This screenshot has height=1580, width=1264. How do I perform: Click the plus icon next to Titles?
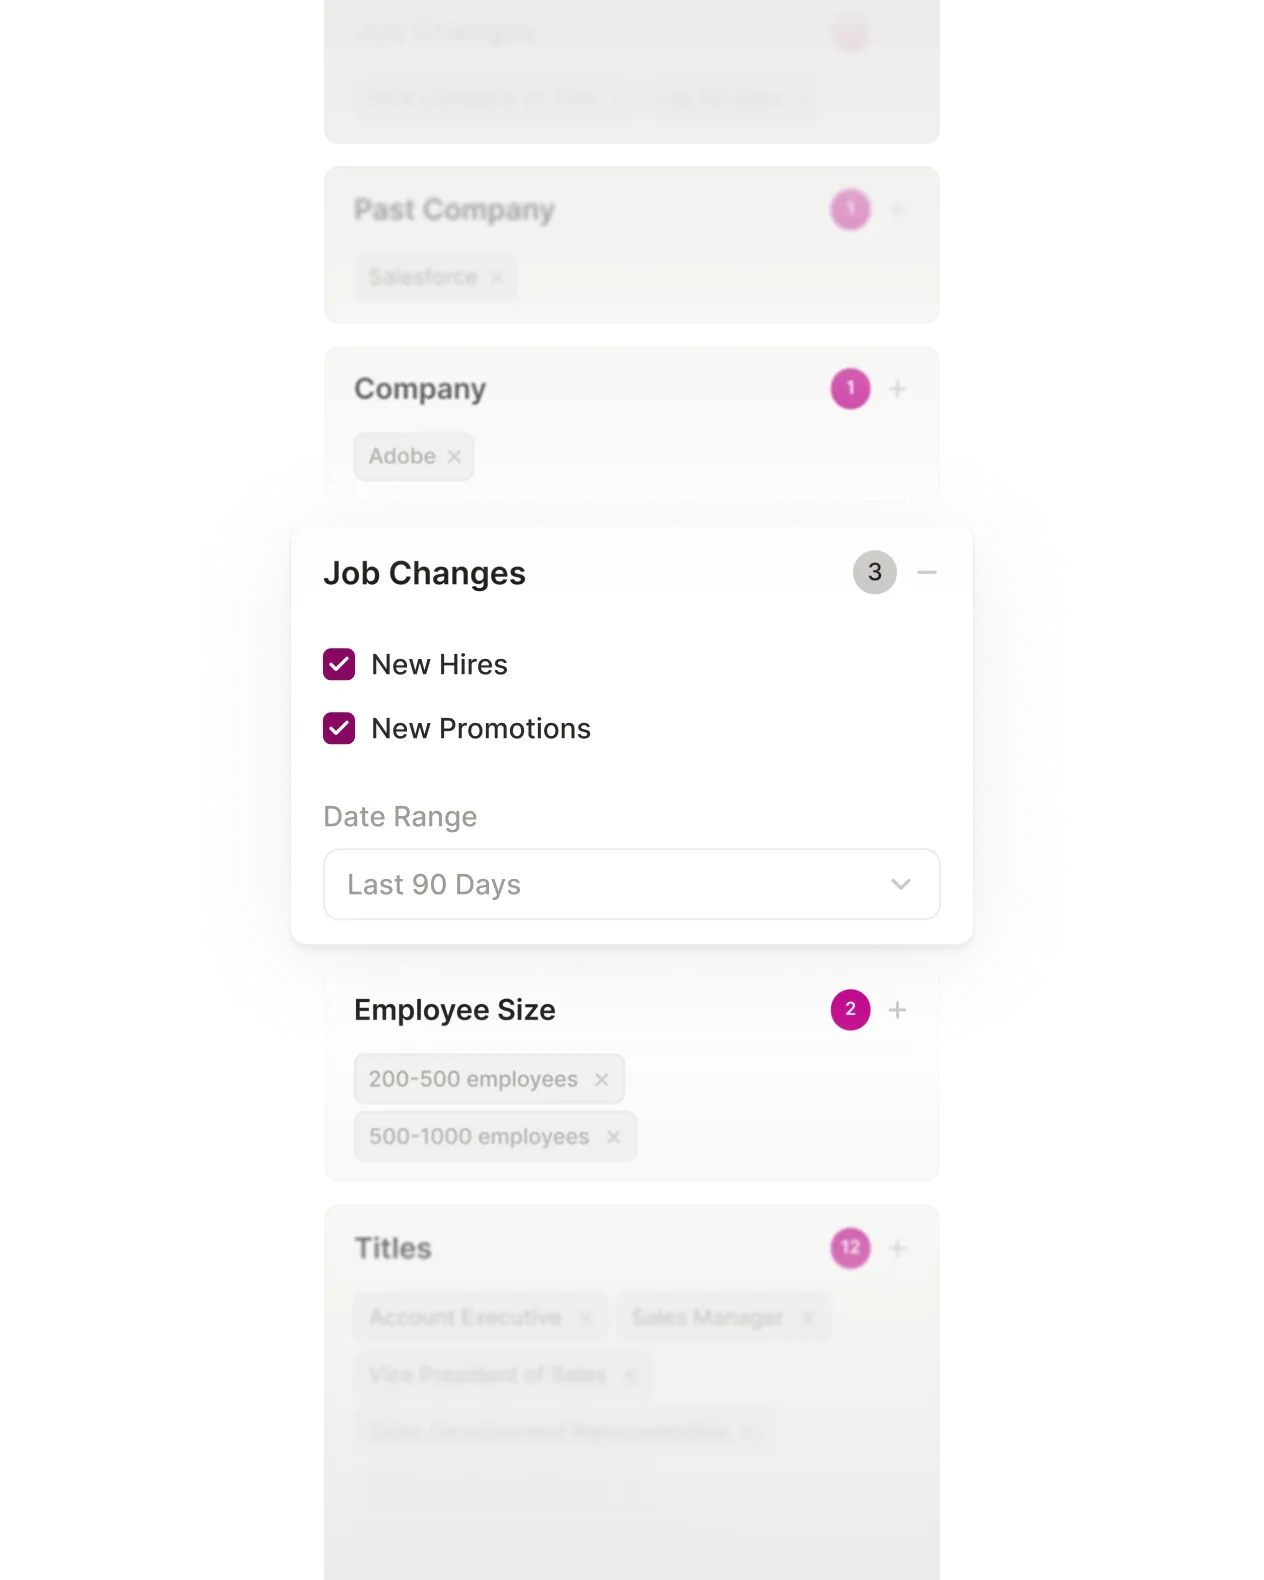coord(897,1247)
